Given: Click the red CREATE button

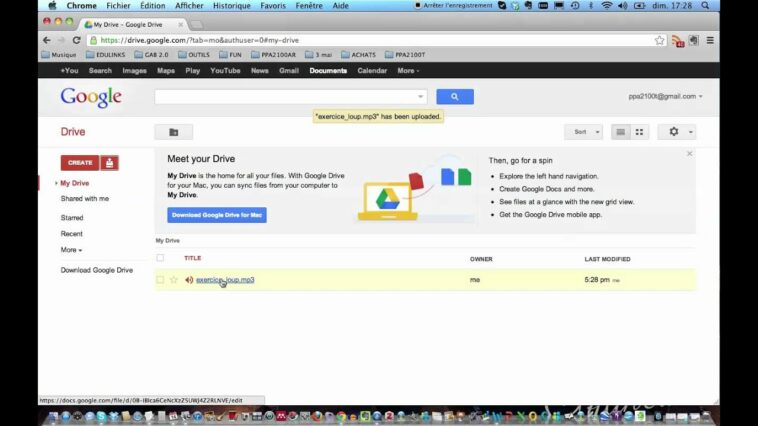Looking at the screenshot, I should 80,163.
